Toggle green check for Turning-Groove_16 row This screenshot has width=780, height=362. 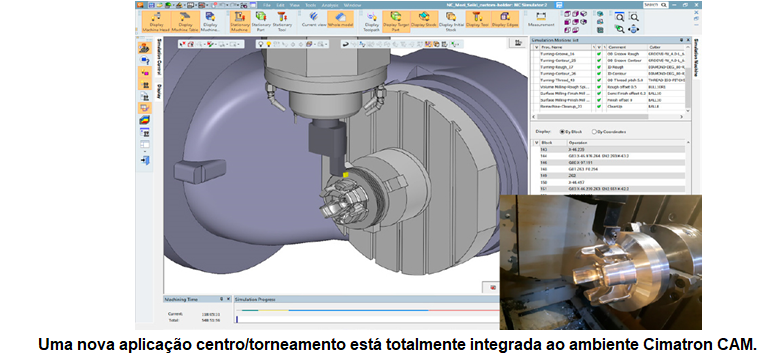click(599, 53)
